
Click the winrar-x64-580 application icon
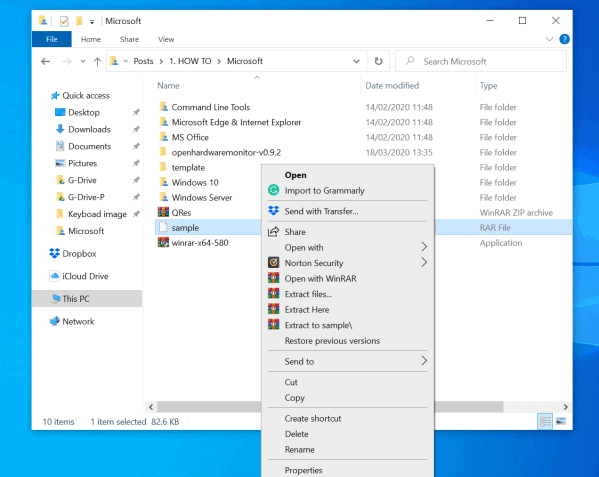[x=163, y=243]
